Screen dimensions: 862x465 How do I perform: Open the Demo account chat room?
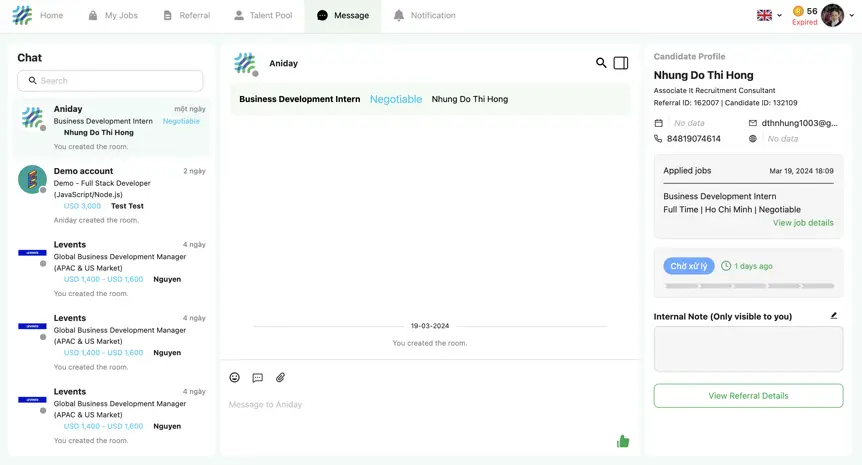pos(110,195)
